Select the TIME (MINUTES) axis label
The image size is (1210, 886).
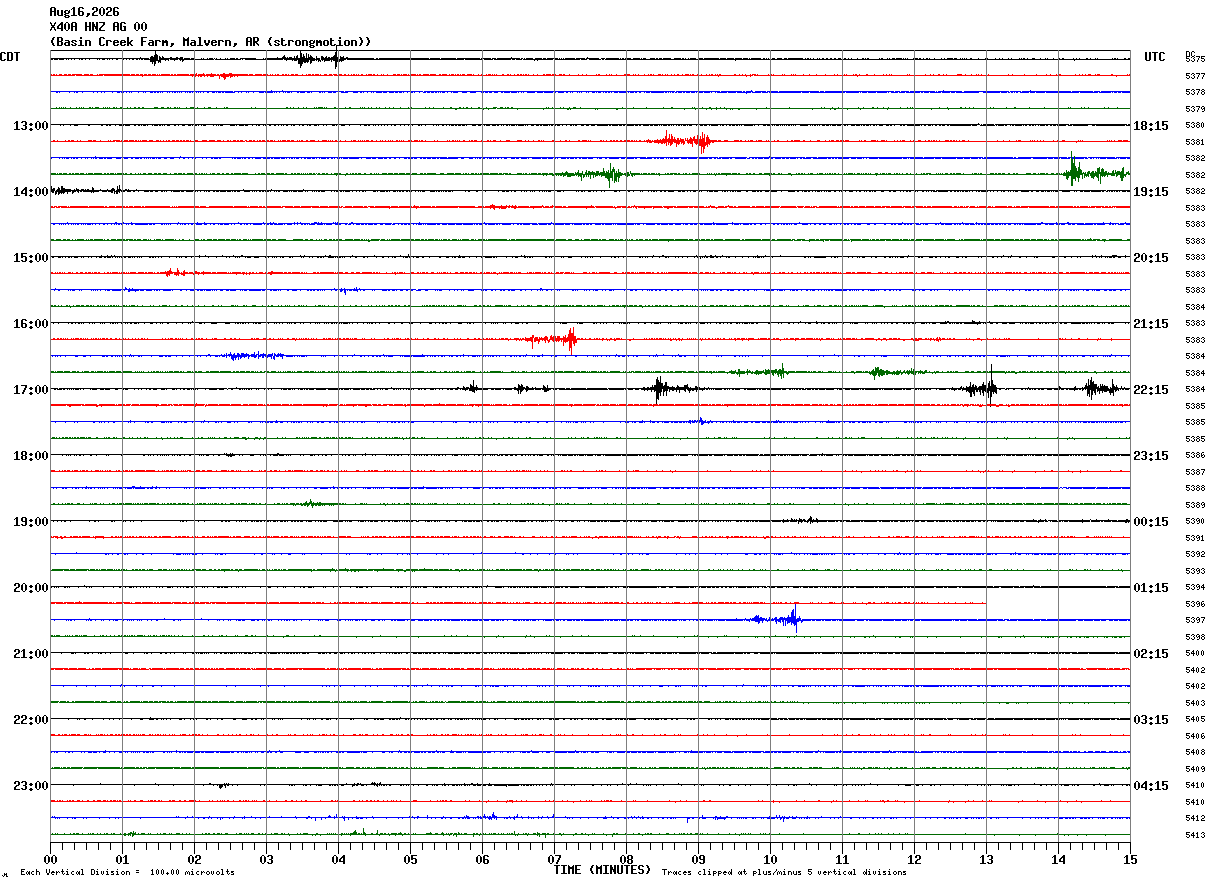602,870
